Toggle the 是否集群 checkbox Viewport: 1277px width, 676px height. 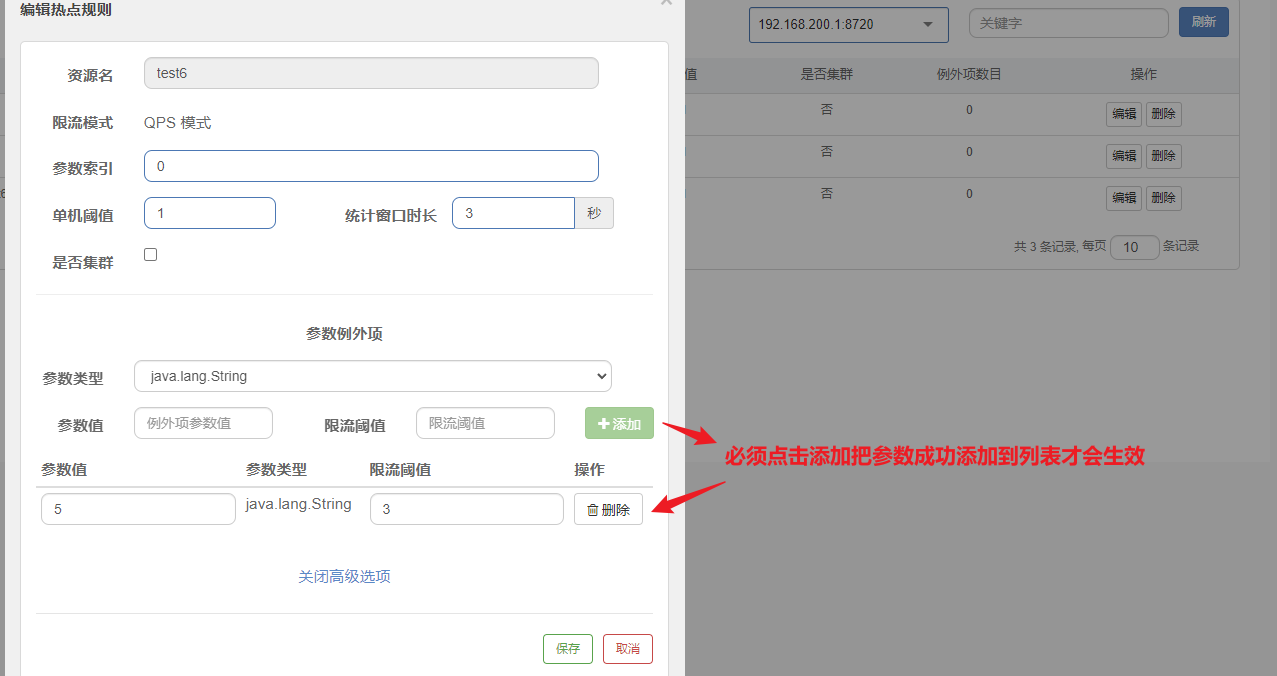click(x=151, y=255)
